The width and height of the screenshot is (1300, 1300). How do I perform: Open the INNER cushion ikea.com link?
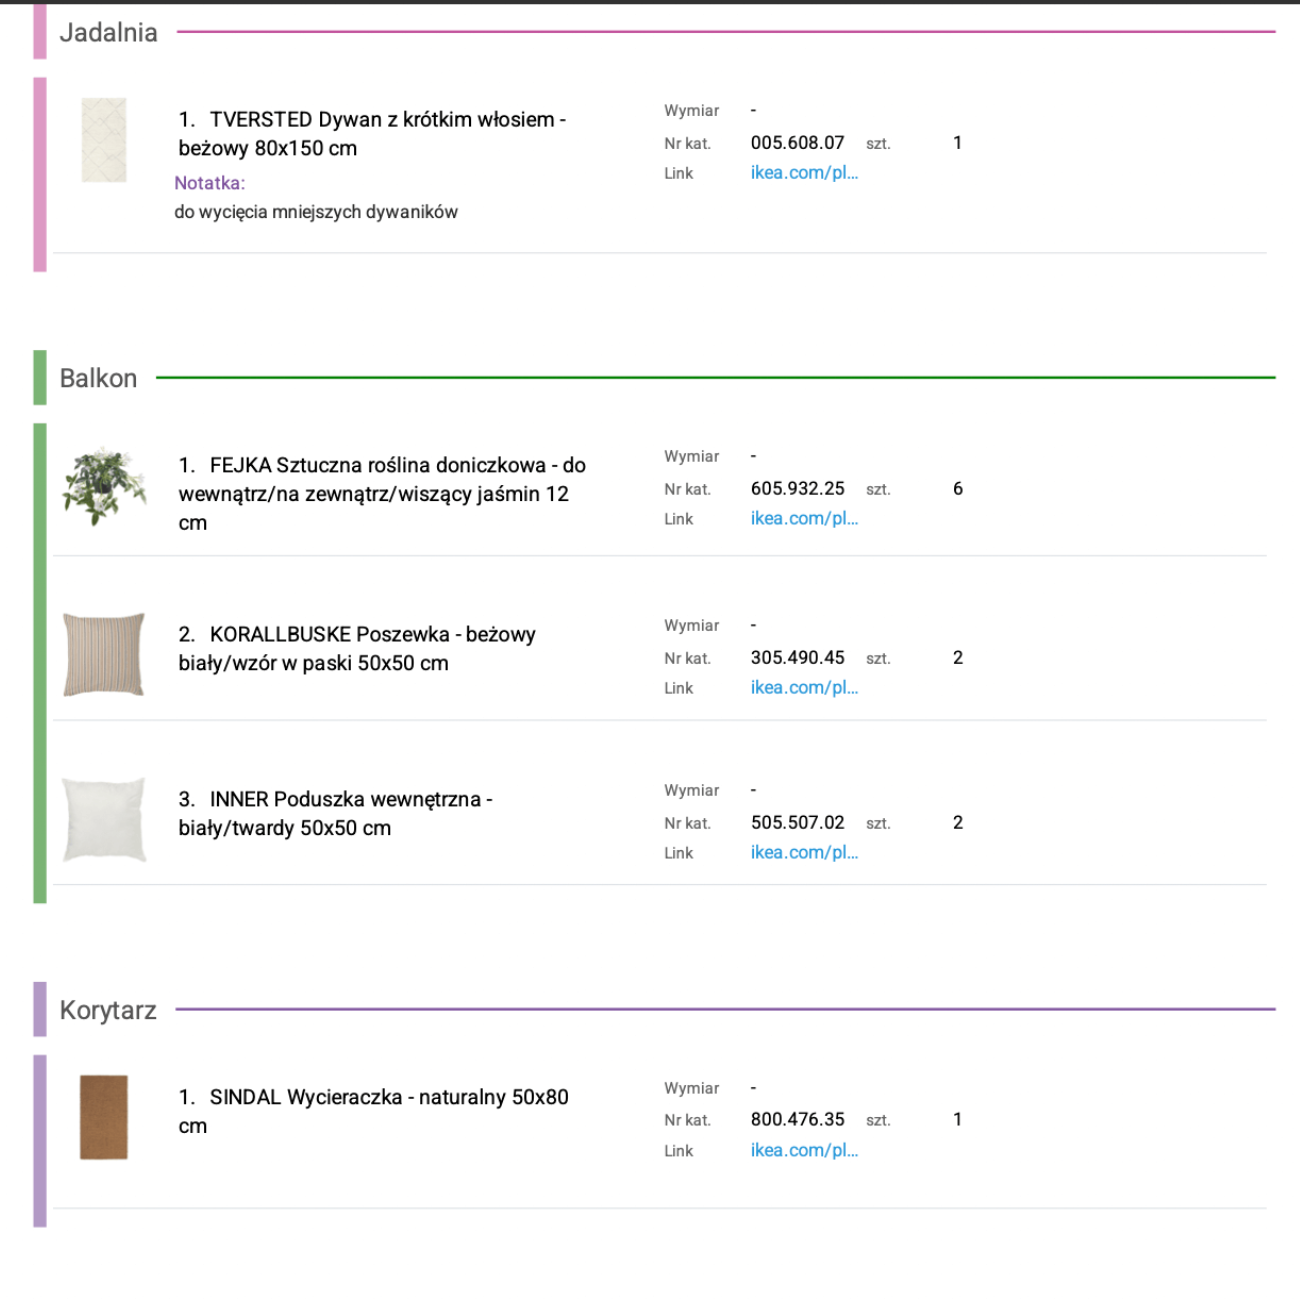click(804, 853)
